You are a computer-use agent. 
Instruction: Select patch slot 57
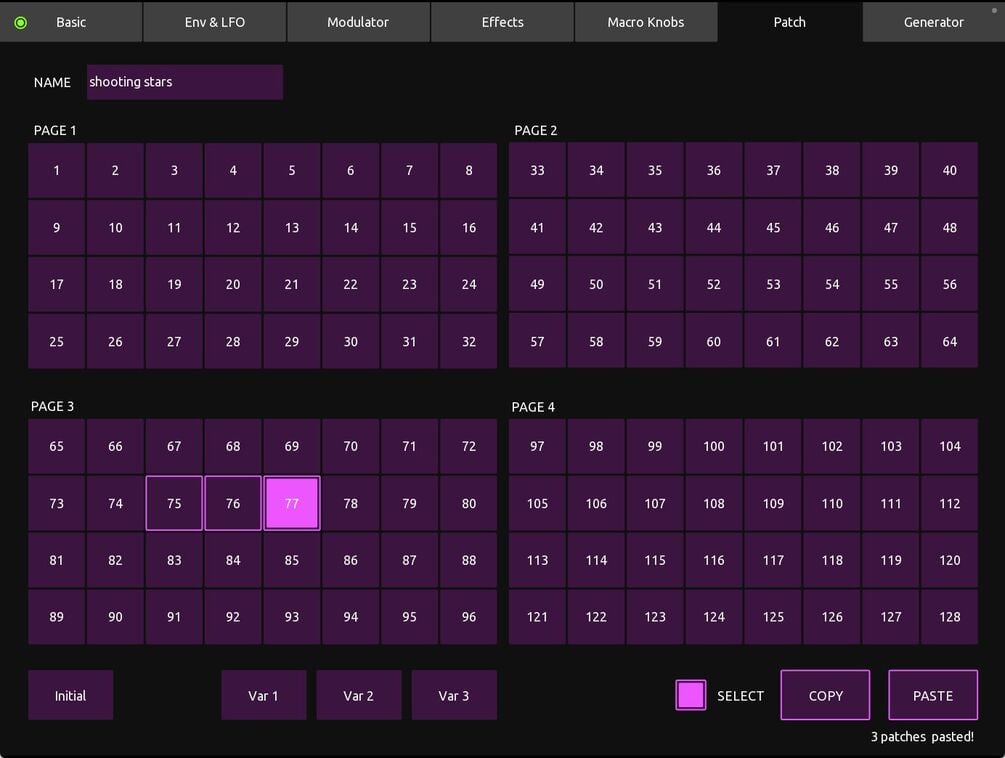coord(537,342)
